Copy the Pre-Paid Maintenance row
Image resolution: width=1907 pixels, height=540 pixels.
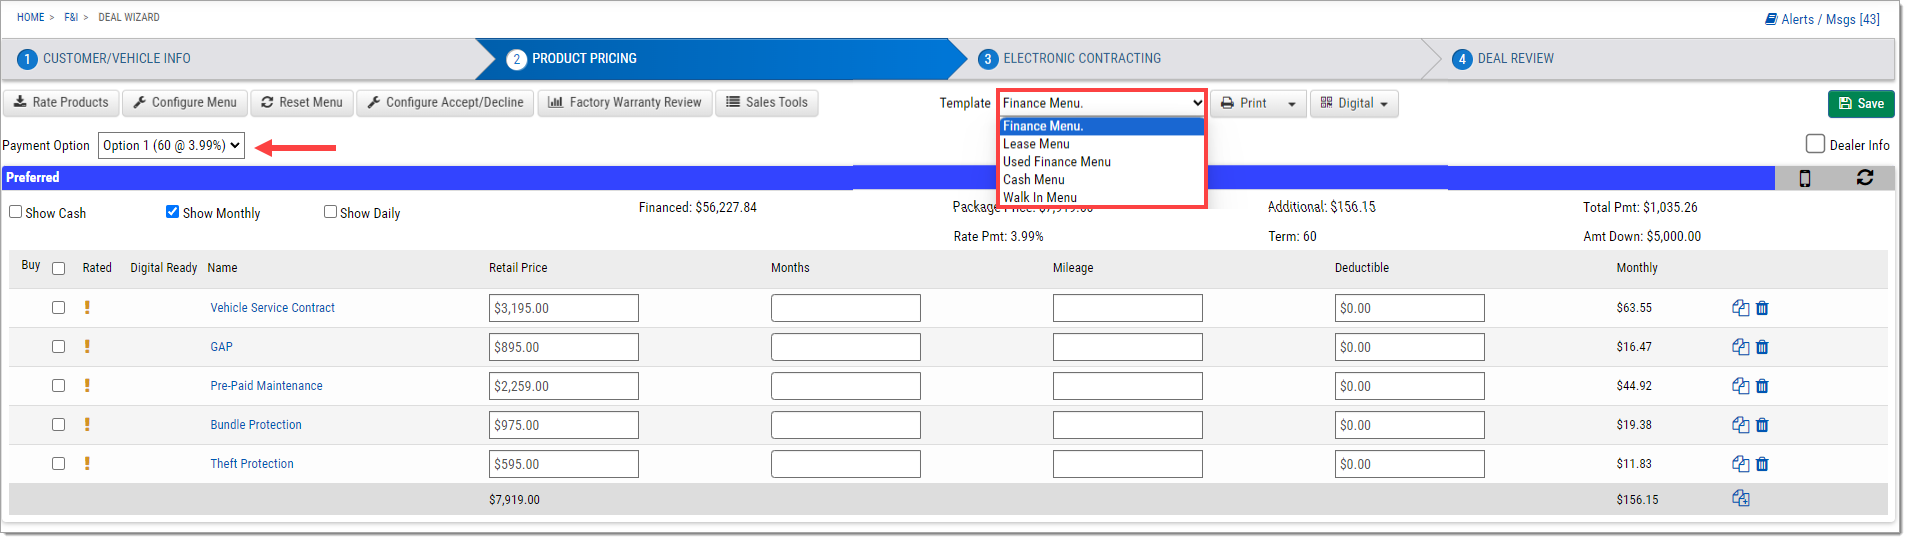coord(1740,386)
